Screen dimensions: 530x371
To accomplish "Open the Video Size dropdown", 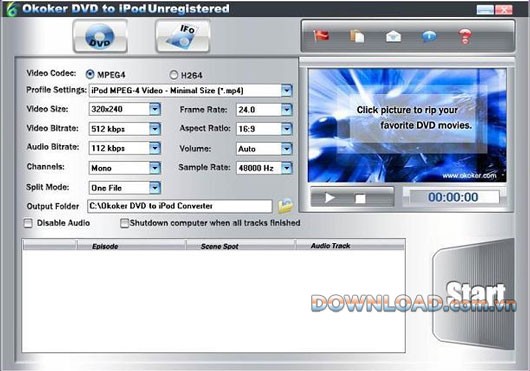I will click(155, 109).
